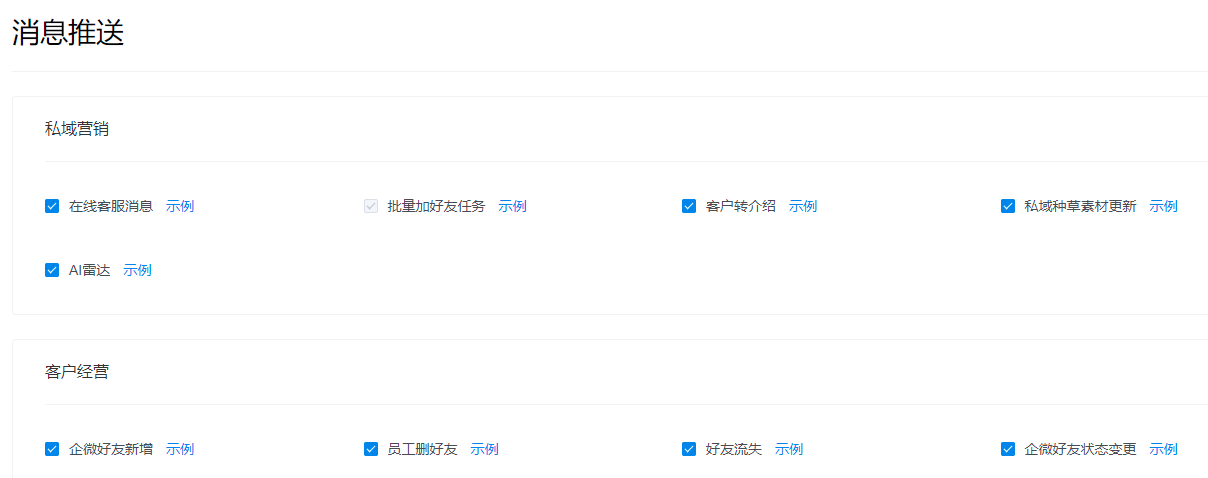Click the 好友流失 label text
Screen dimensions: 1208x478
(734, 449)
